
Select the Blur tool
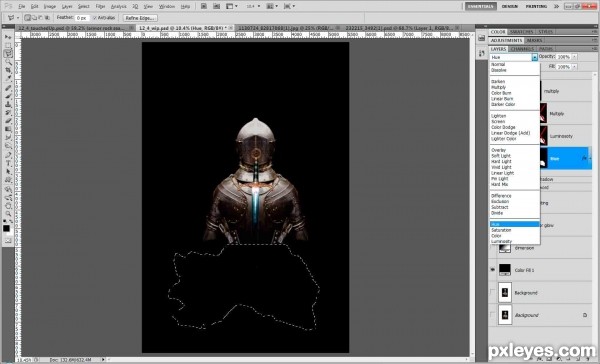point(8,138)
